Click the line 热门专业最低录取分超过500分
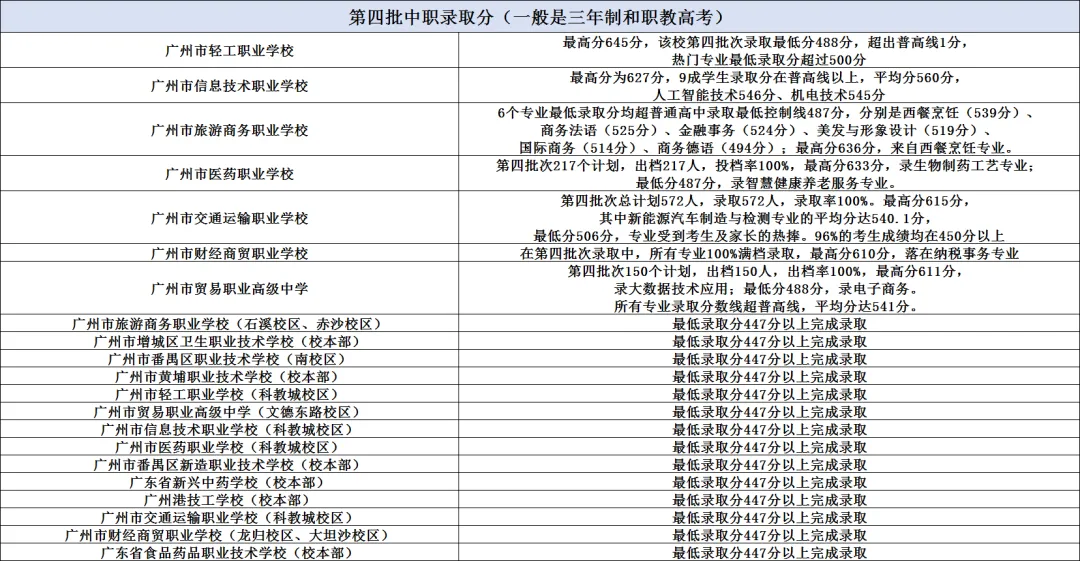Image resolution: width=1080 pixels, height=561 pixels. [x=769, y=60]
